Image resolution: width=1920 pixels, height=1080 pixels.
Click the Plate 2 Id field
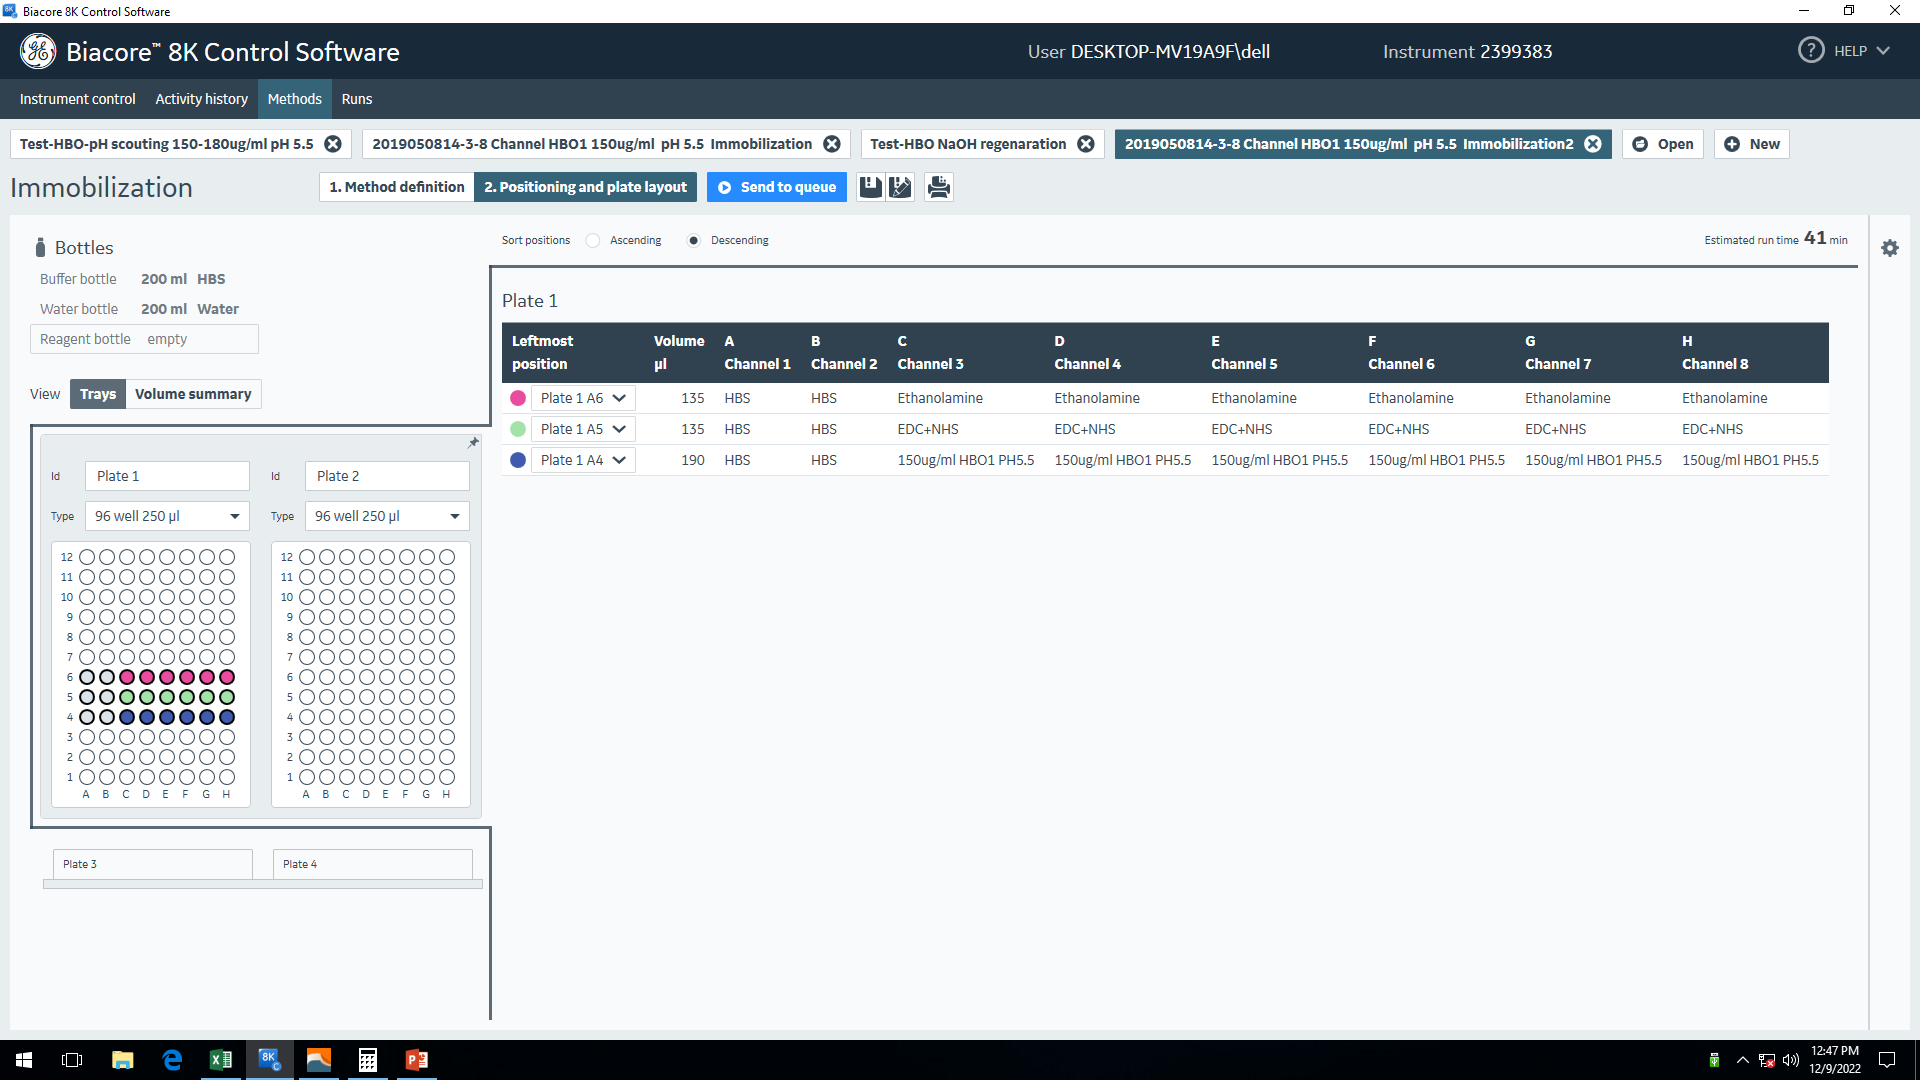(x=387, y=476)
